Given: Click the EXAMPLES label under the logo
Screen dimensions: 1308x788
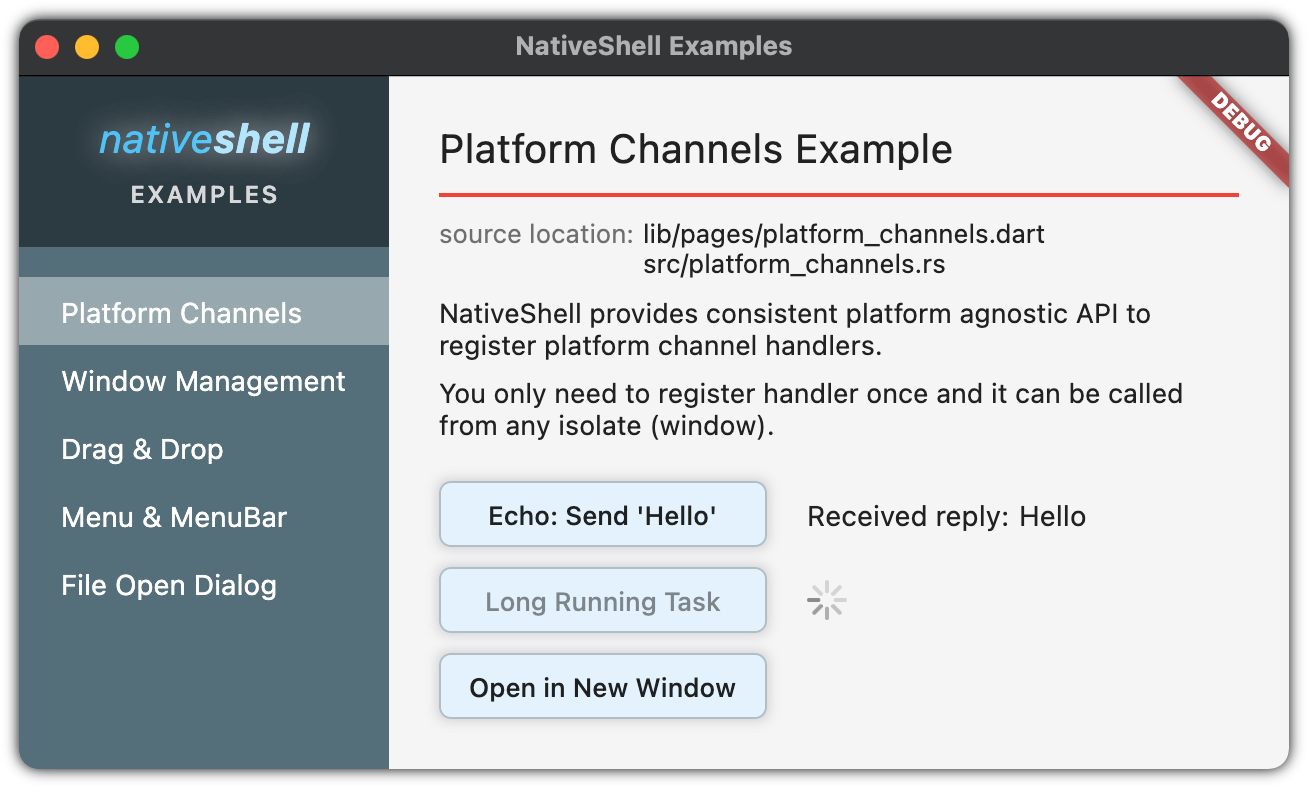Looking at the screenshot, I should (x=205, y=195).
